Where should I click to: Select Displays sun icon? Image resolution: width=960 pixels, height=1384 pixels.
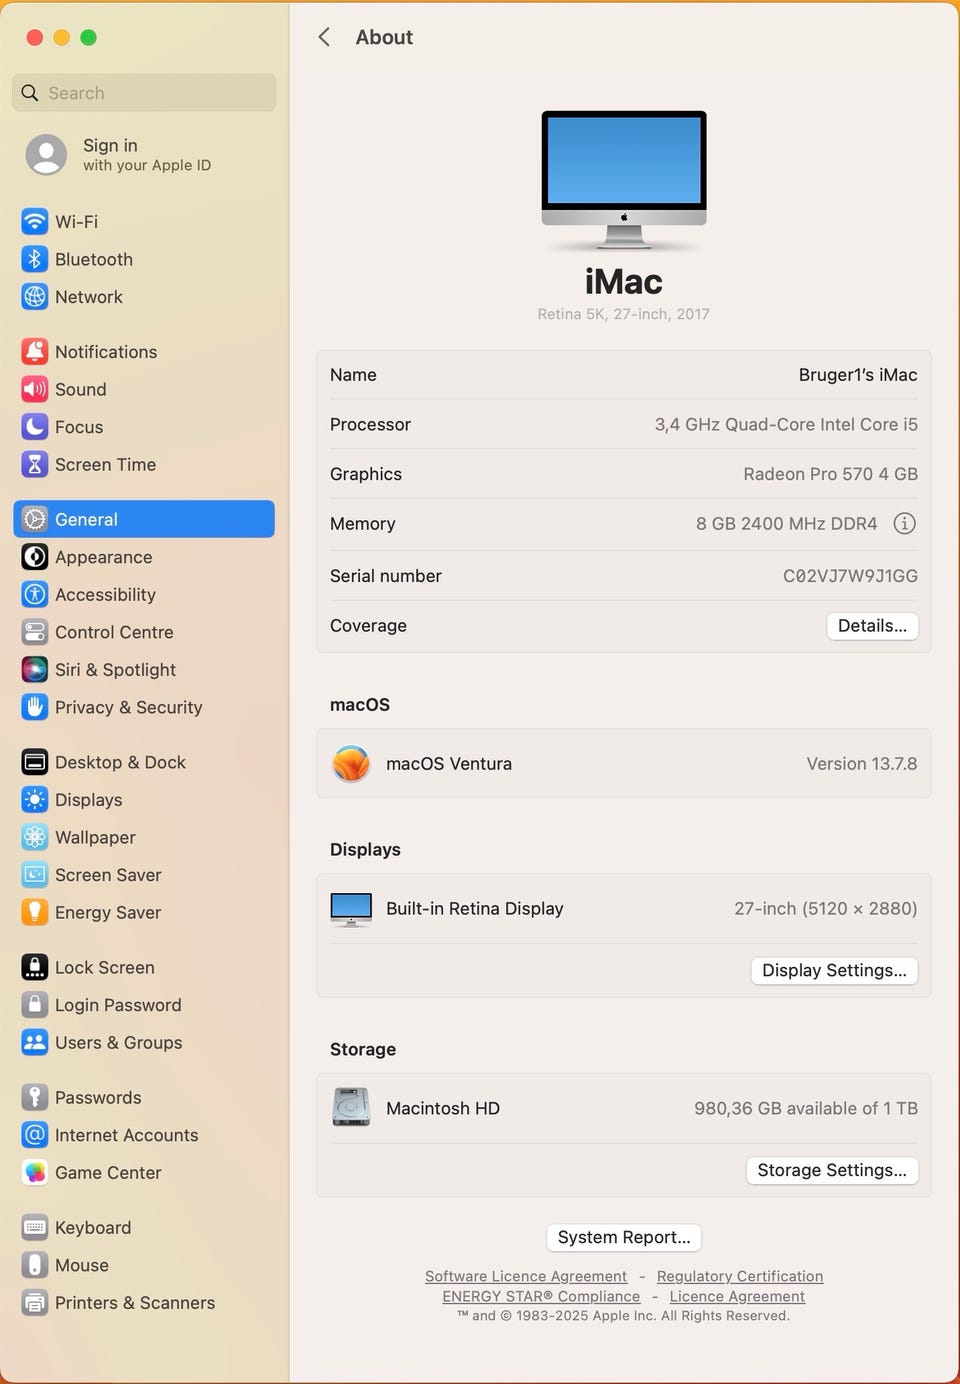click(35, 799)
